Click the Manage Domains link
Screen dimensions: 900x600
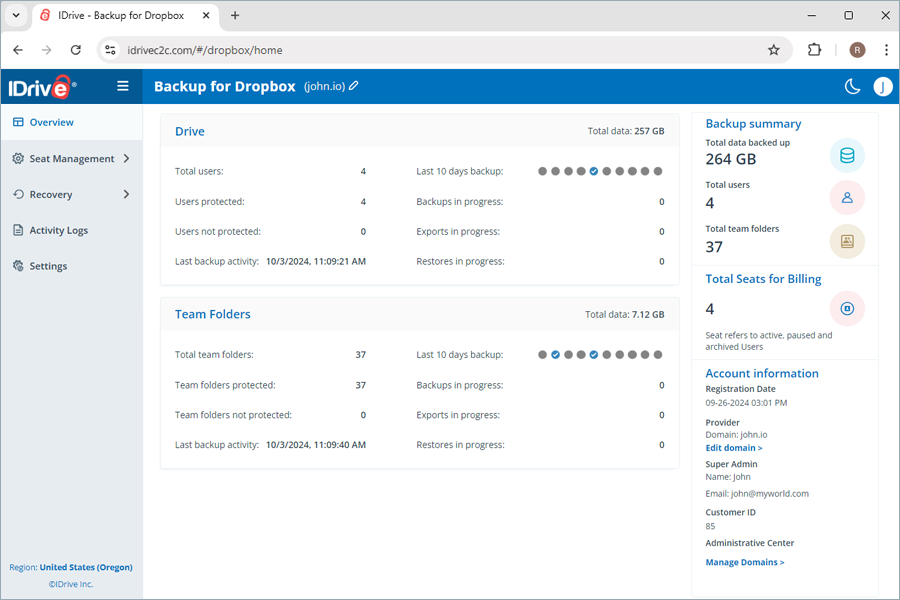[744, 562]
